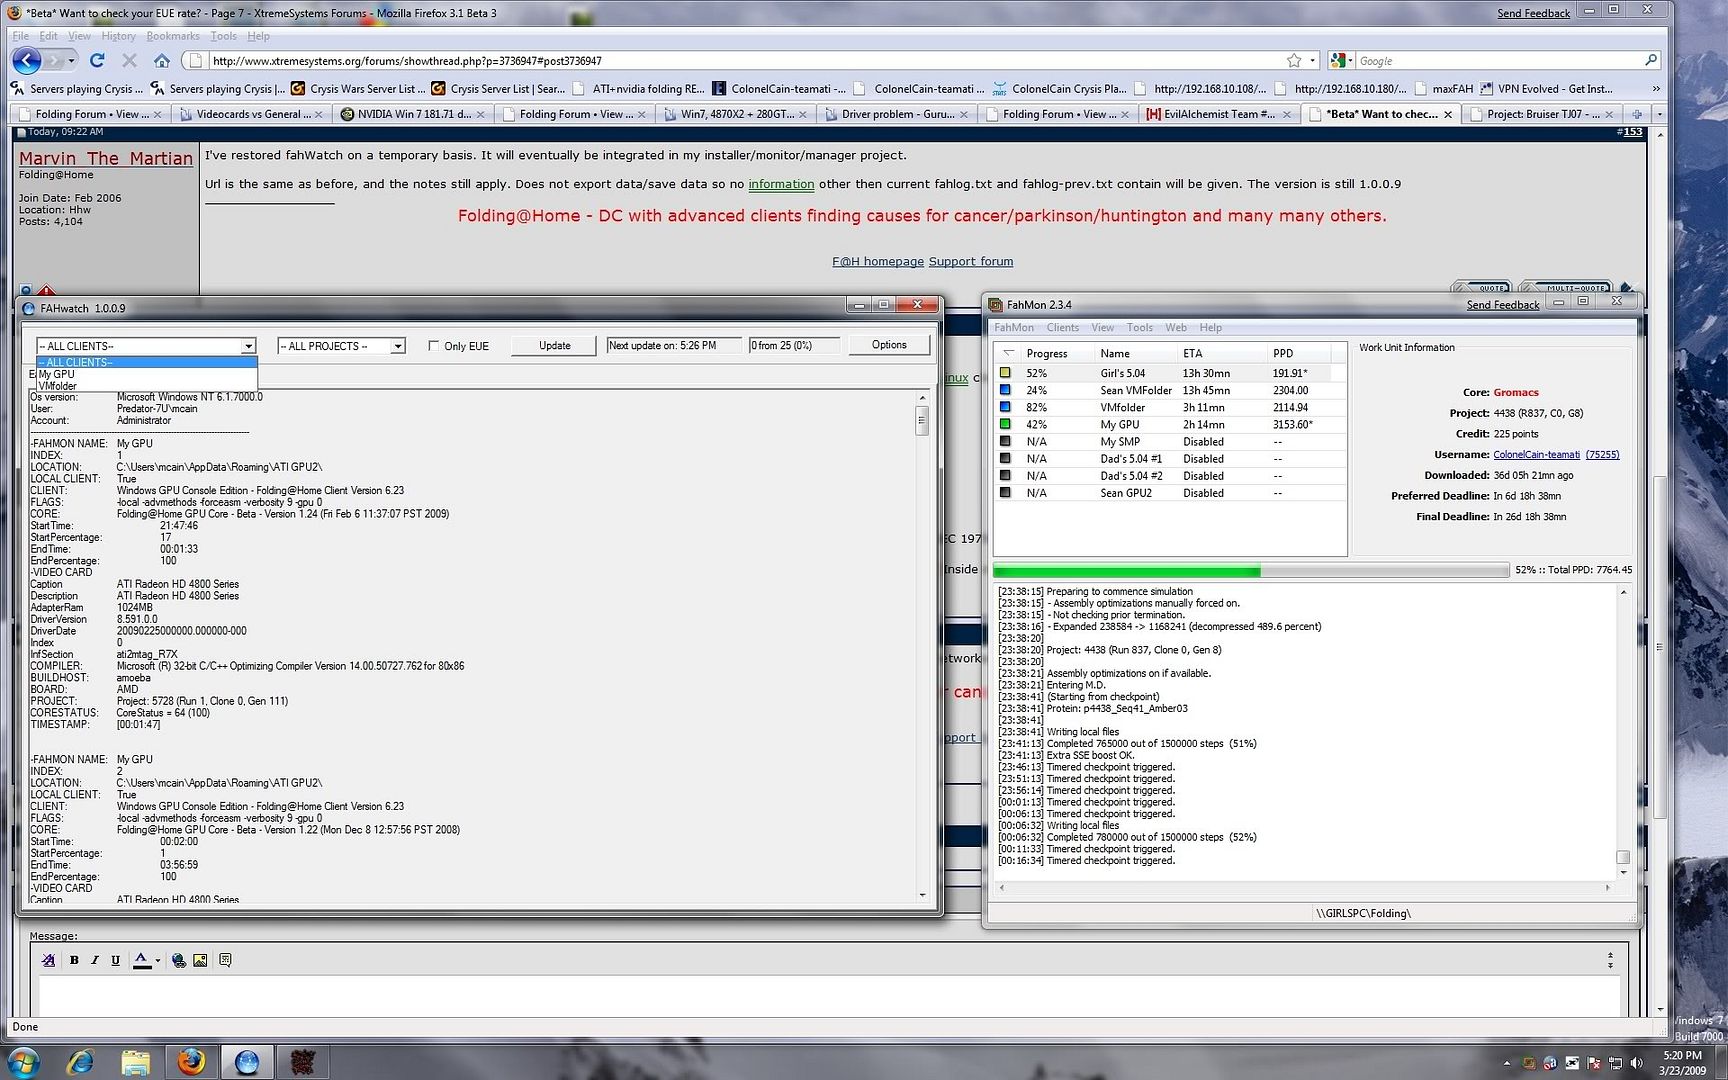Click Marvin_The_Martian username link
This screenshot has width=1728, height=1080.
pyautogui.click(x=106, y=158)
